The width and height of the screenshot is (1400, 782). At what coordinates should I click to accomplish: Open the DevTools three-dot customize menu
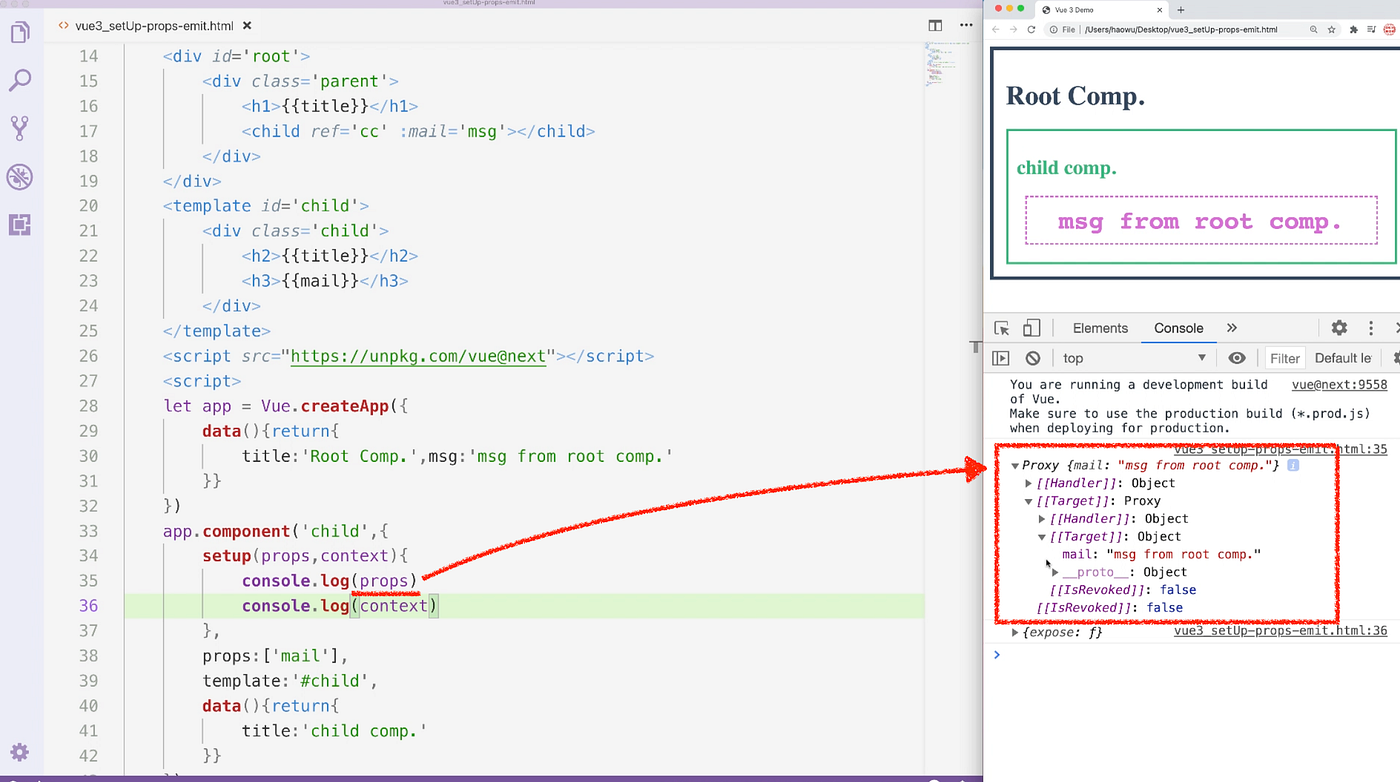click(1371, 327)
